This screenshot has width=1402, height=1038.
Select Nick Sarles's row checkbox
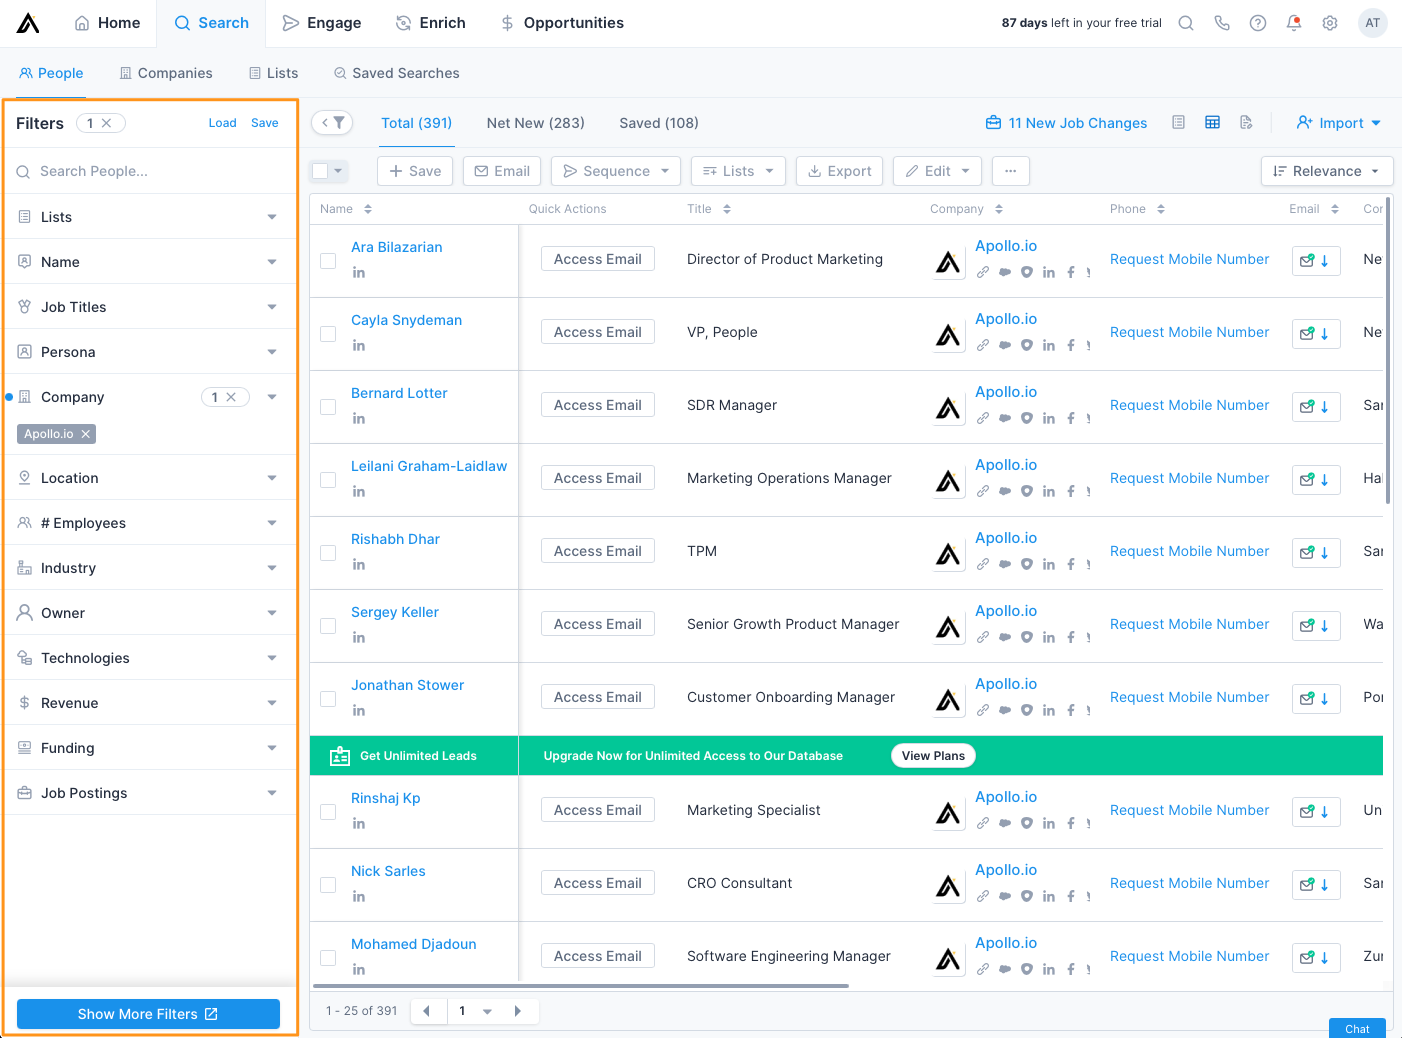(x=328, y=885)
